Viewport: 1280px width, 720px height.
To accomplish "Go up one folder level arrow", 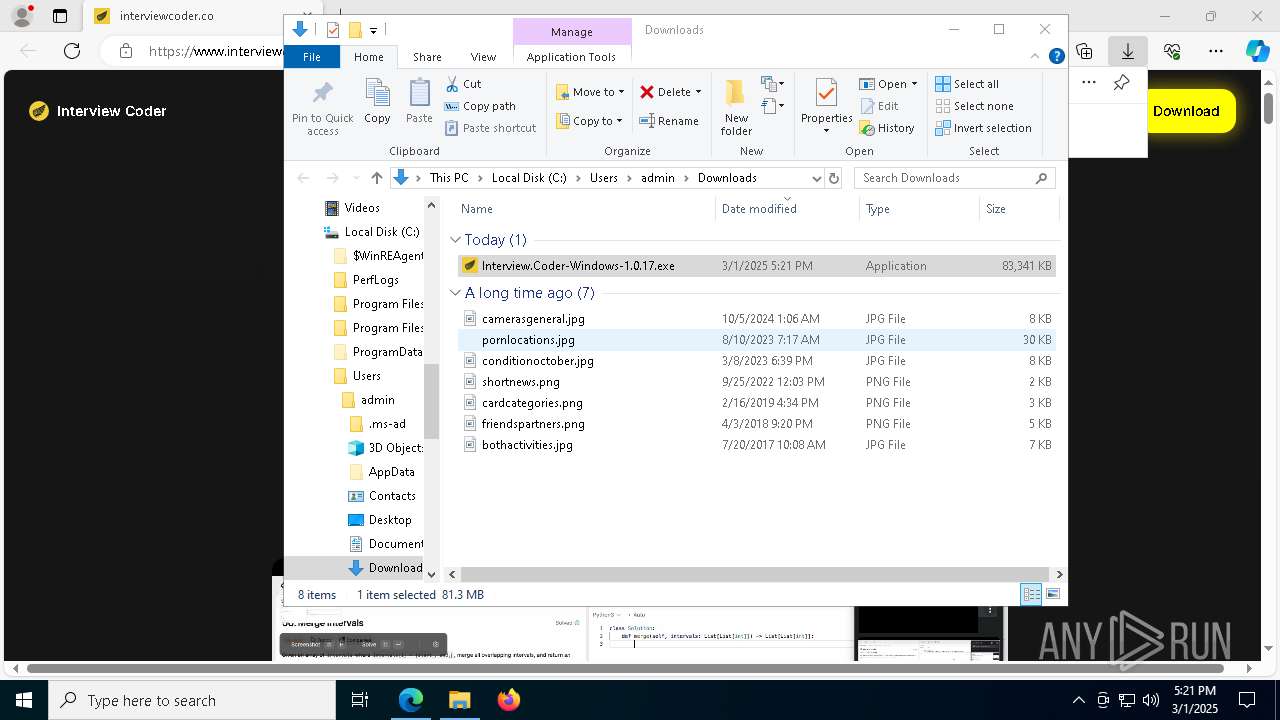I will pos(376,178).
